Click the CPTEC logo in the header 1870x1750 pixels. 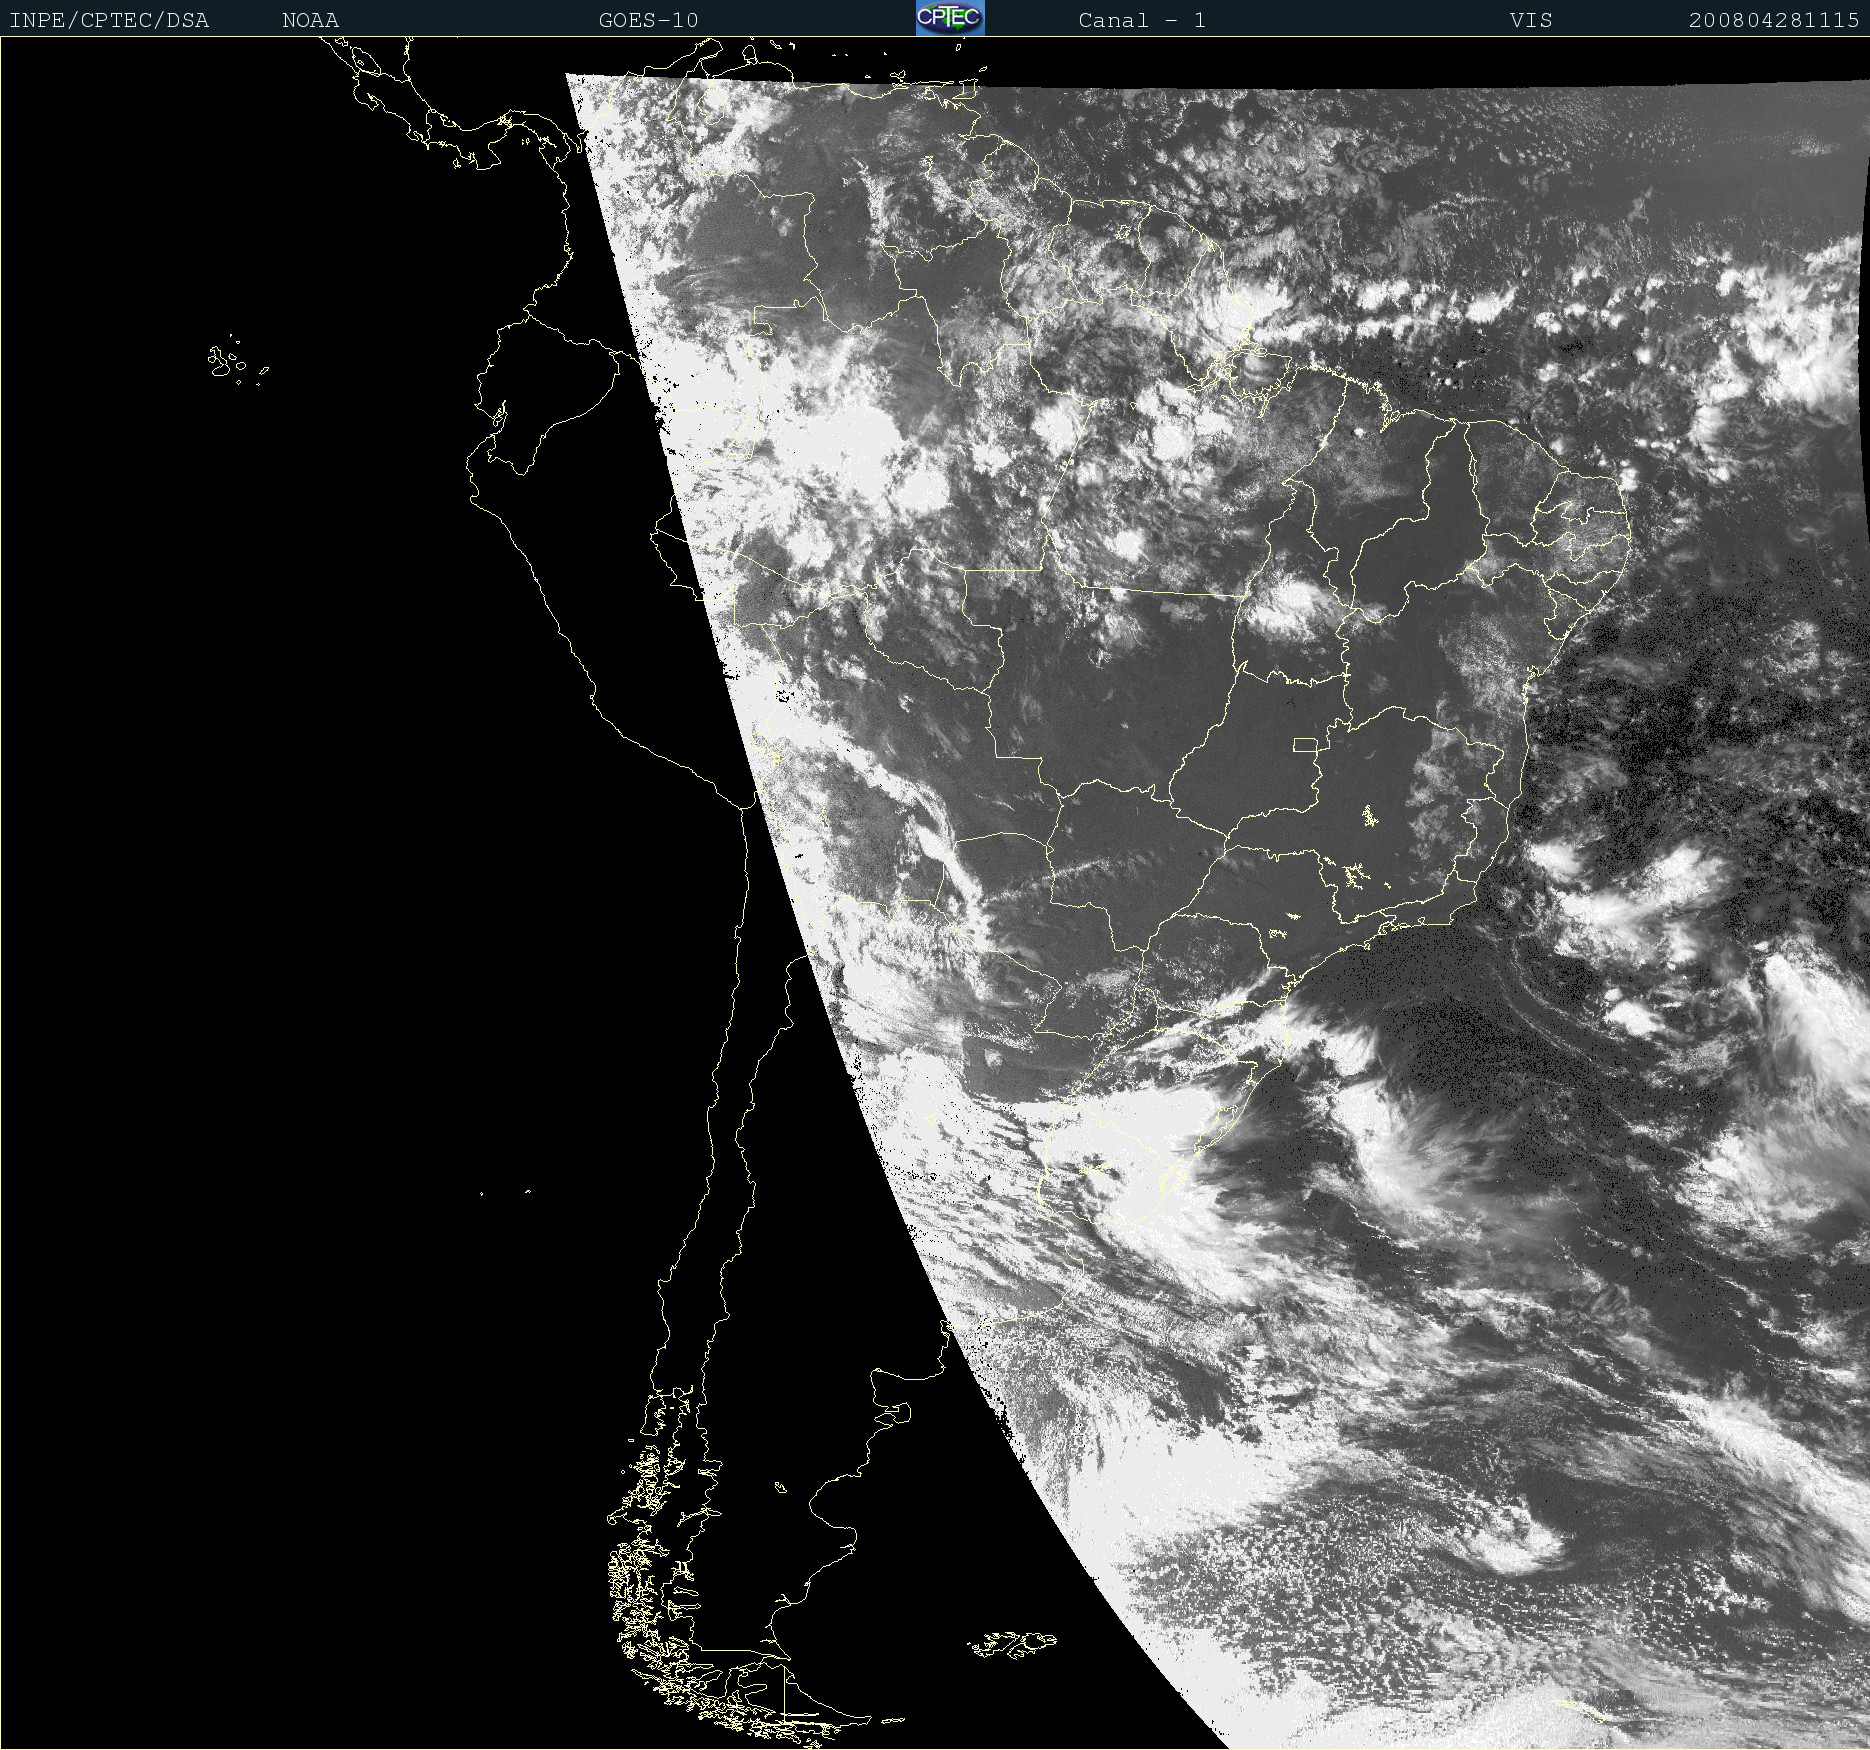[x=950, y=18]
